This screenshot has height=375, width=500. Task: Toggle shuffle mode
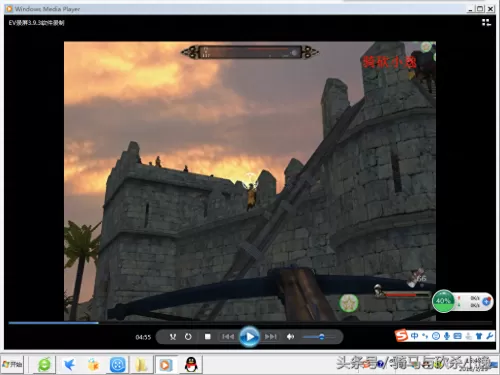click(173, 337)
